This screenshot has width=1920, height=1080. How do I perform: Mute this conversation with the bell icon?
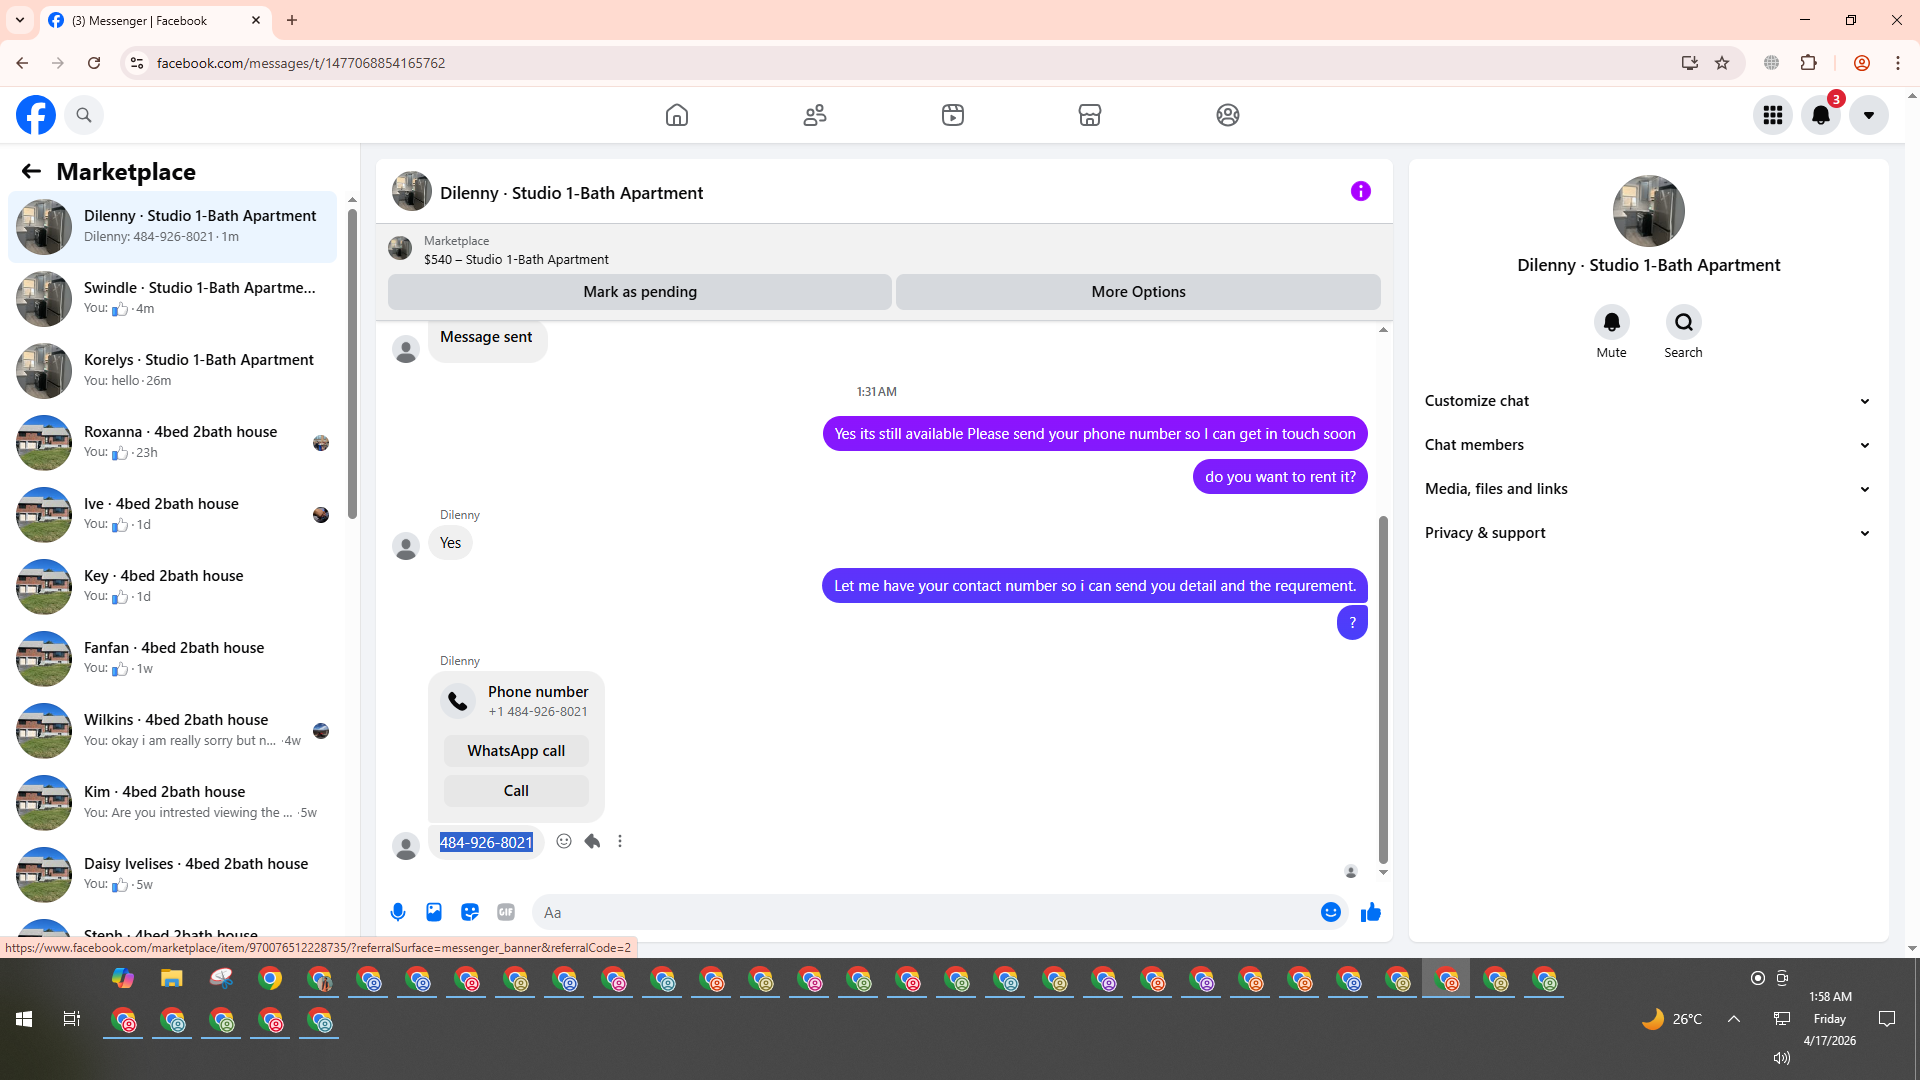point(1612,322)
